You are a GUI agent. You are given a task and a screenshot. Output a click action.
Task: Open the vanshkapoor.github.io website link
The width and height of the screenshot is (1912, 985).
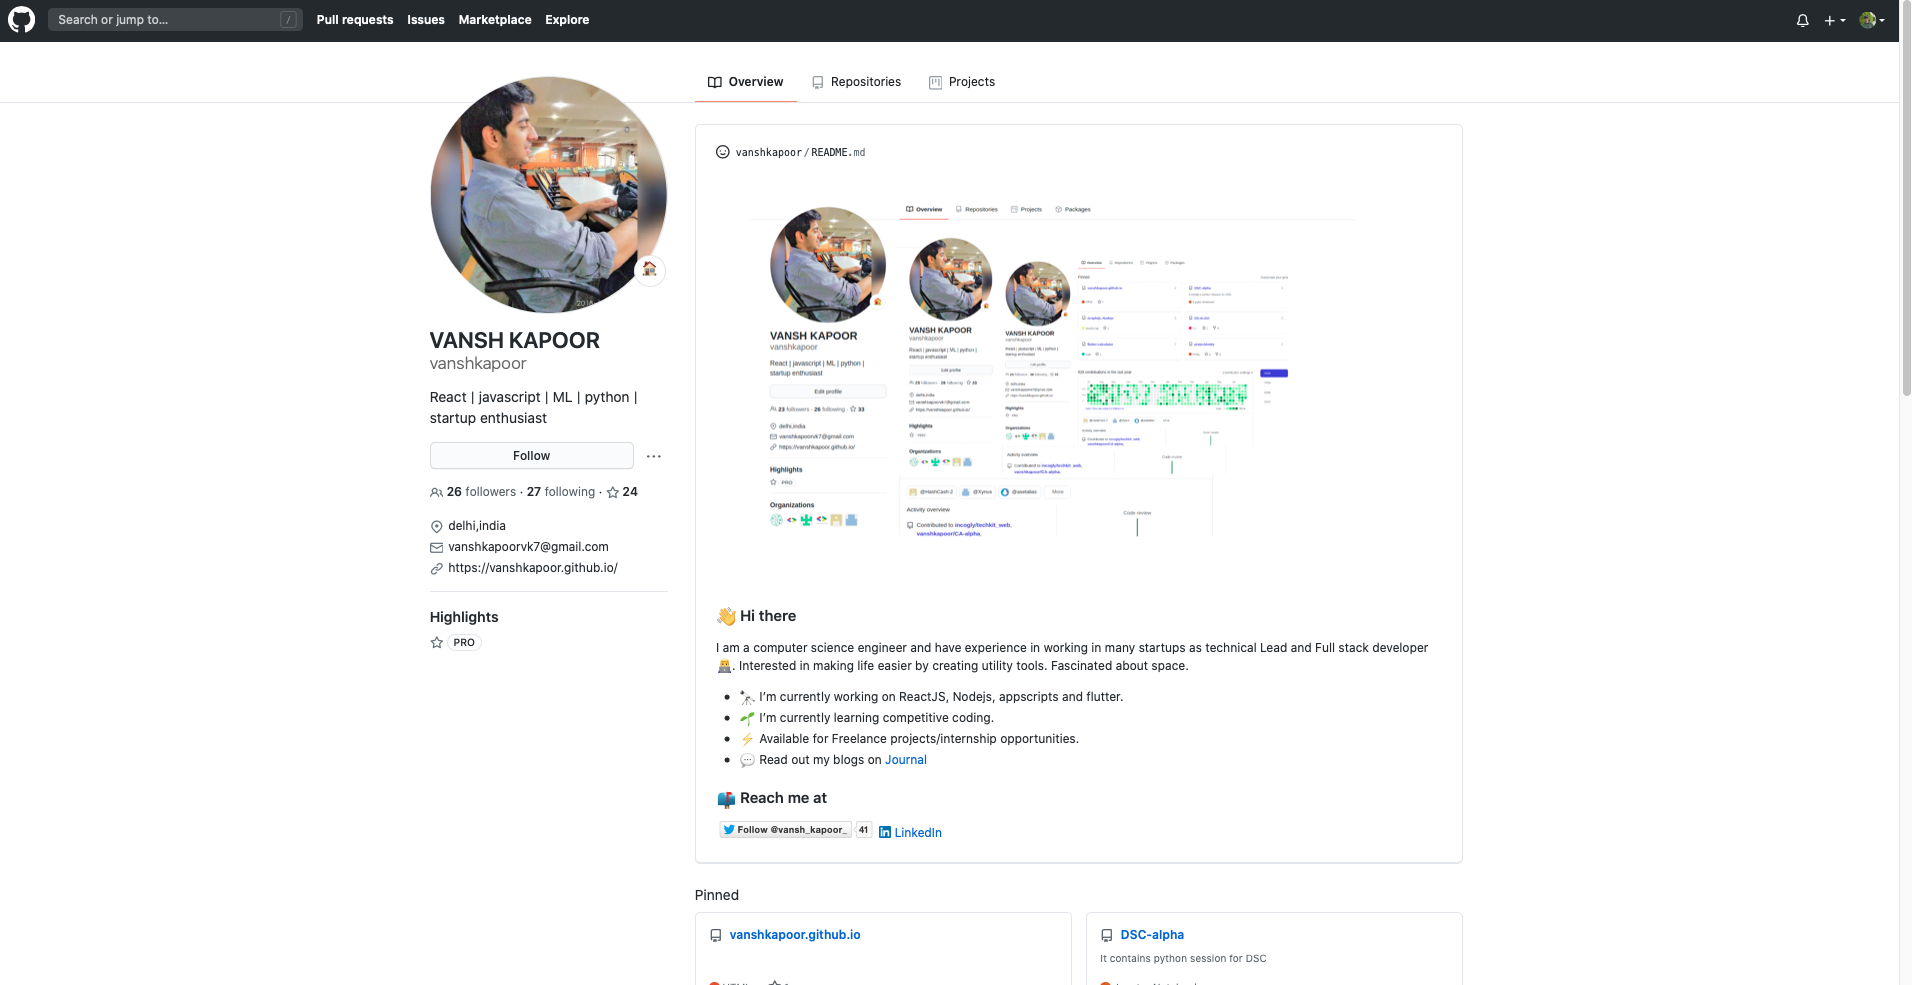pyautogui.click(x=533, y=568)
